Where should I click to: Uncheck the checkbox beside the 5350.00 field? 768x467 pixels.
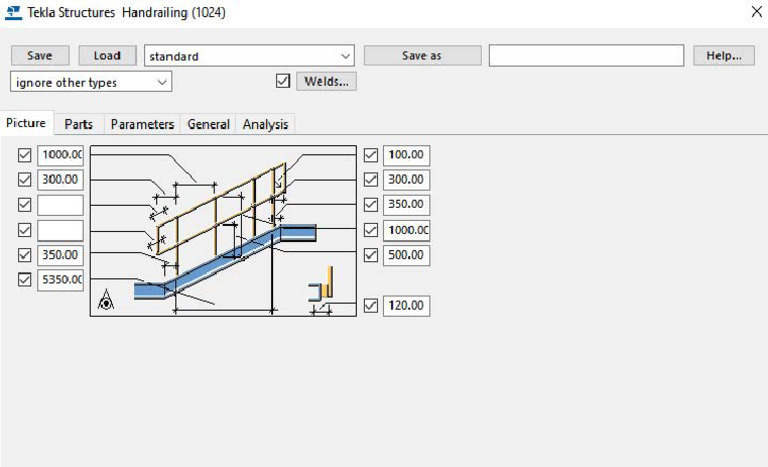point(24,279)
